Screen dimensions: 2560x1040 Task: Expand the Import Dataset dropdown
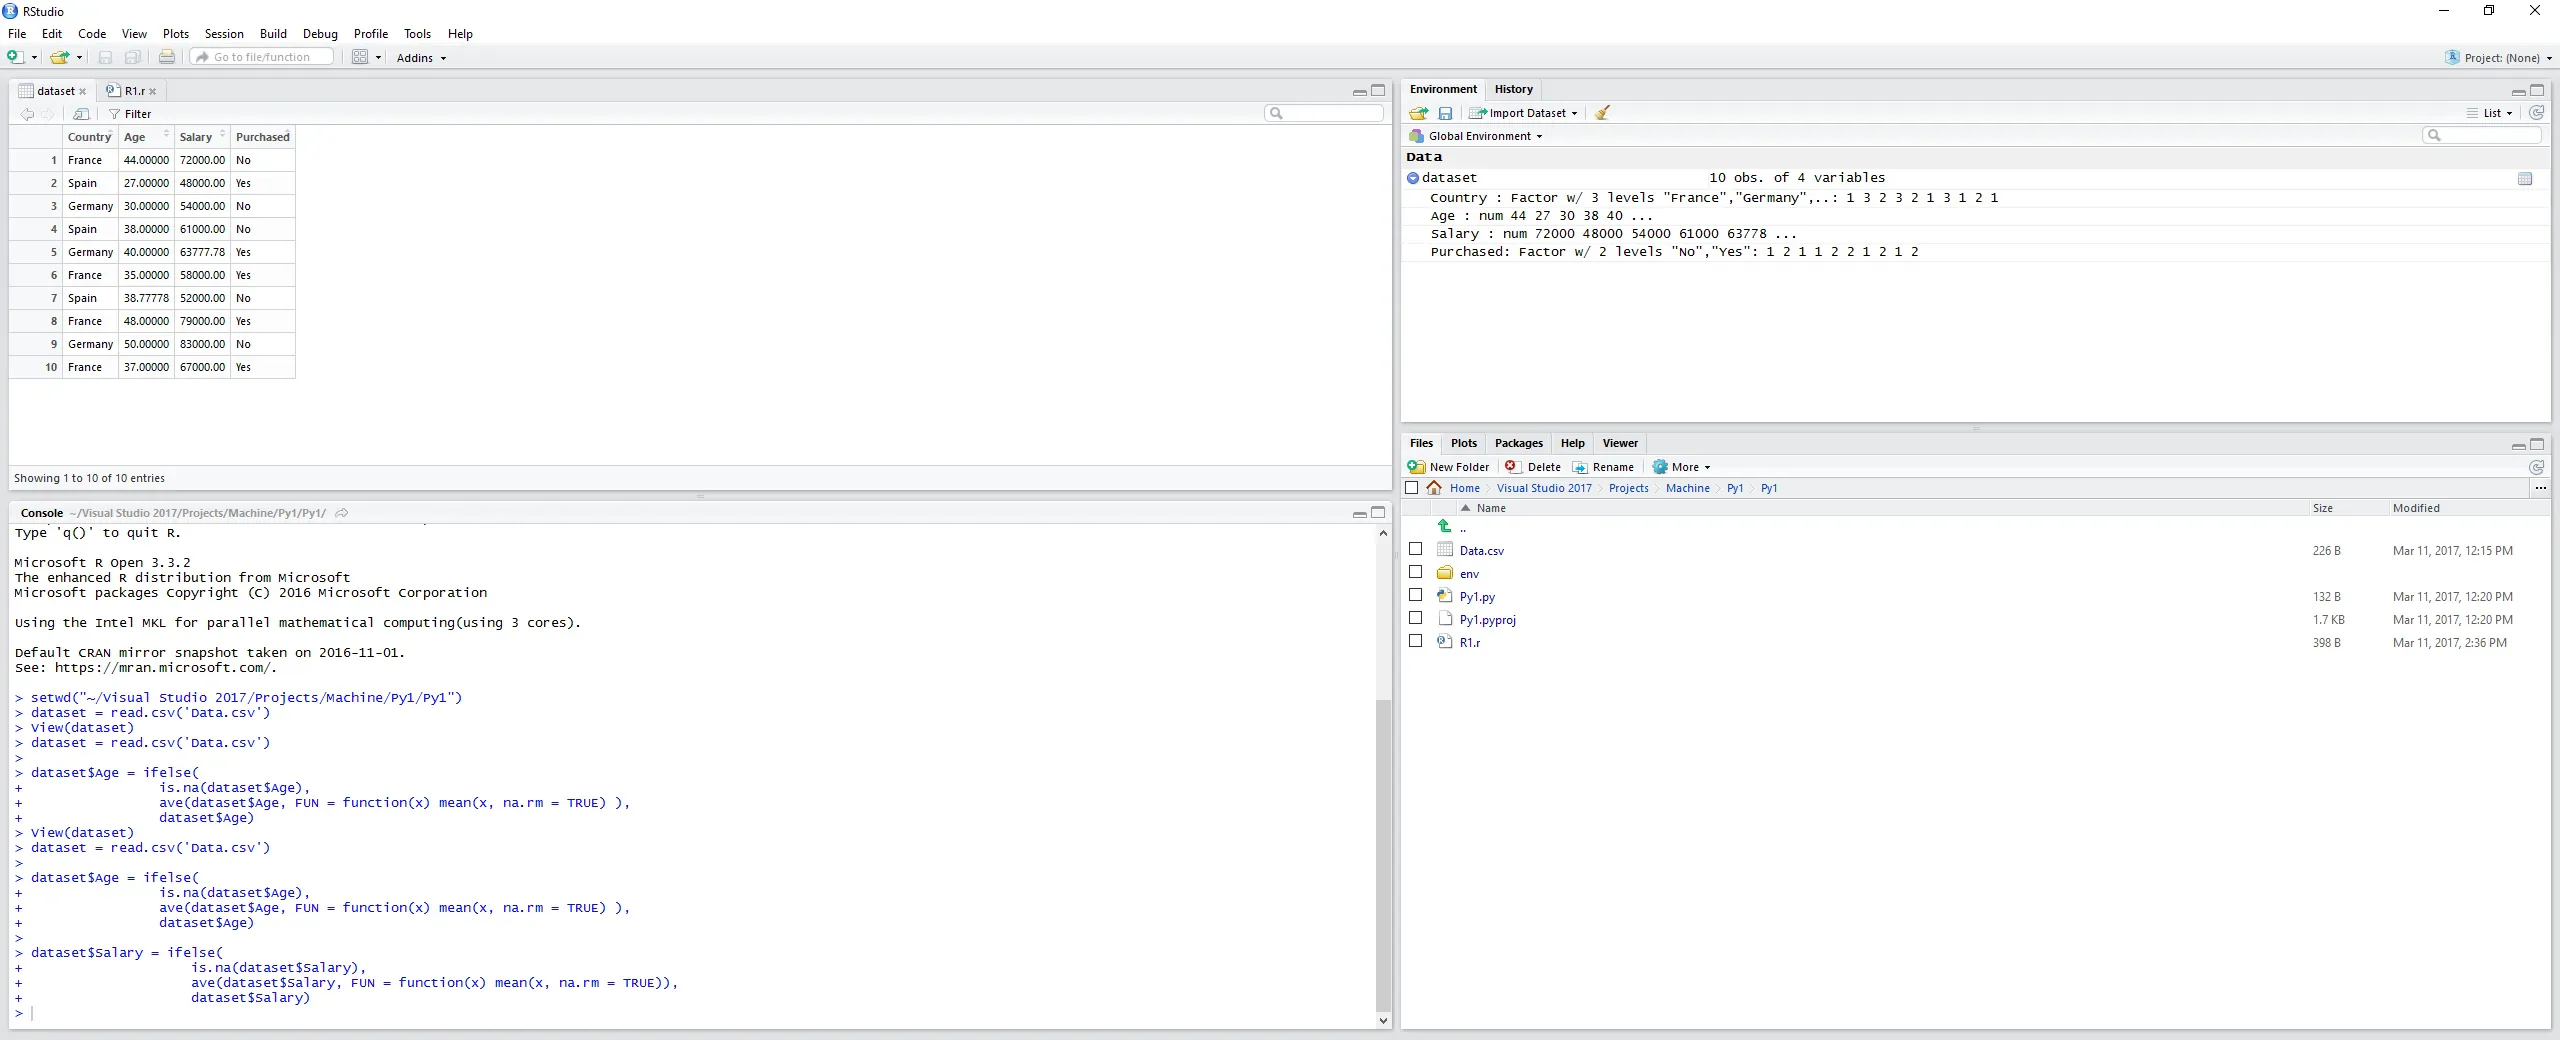pyautogui.click(x=1523, y=113)
